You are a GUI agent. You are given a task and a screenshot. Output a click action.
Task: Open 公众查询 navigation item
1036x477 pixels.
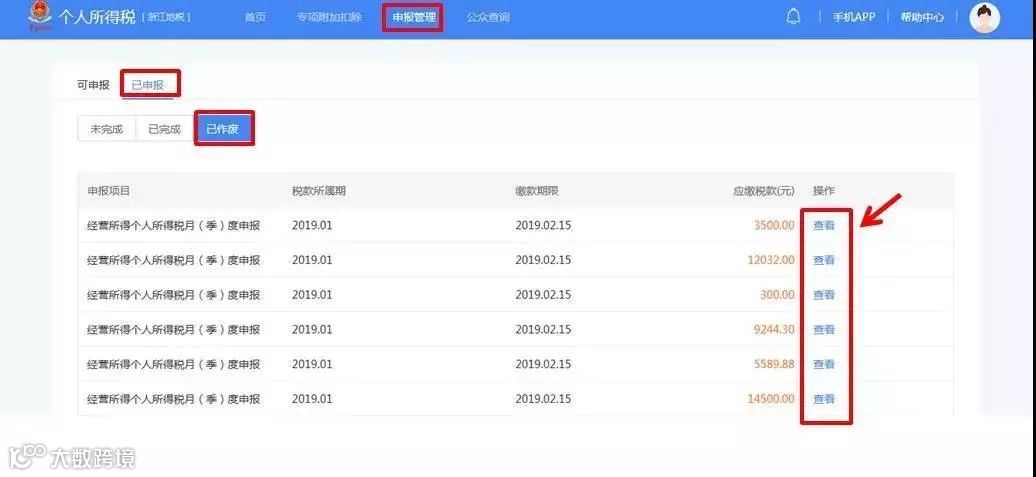click(x=488, y=18)
